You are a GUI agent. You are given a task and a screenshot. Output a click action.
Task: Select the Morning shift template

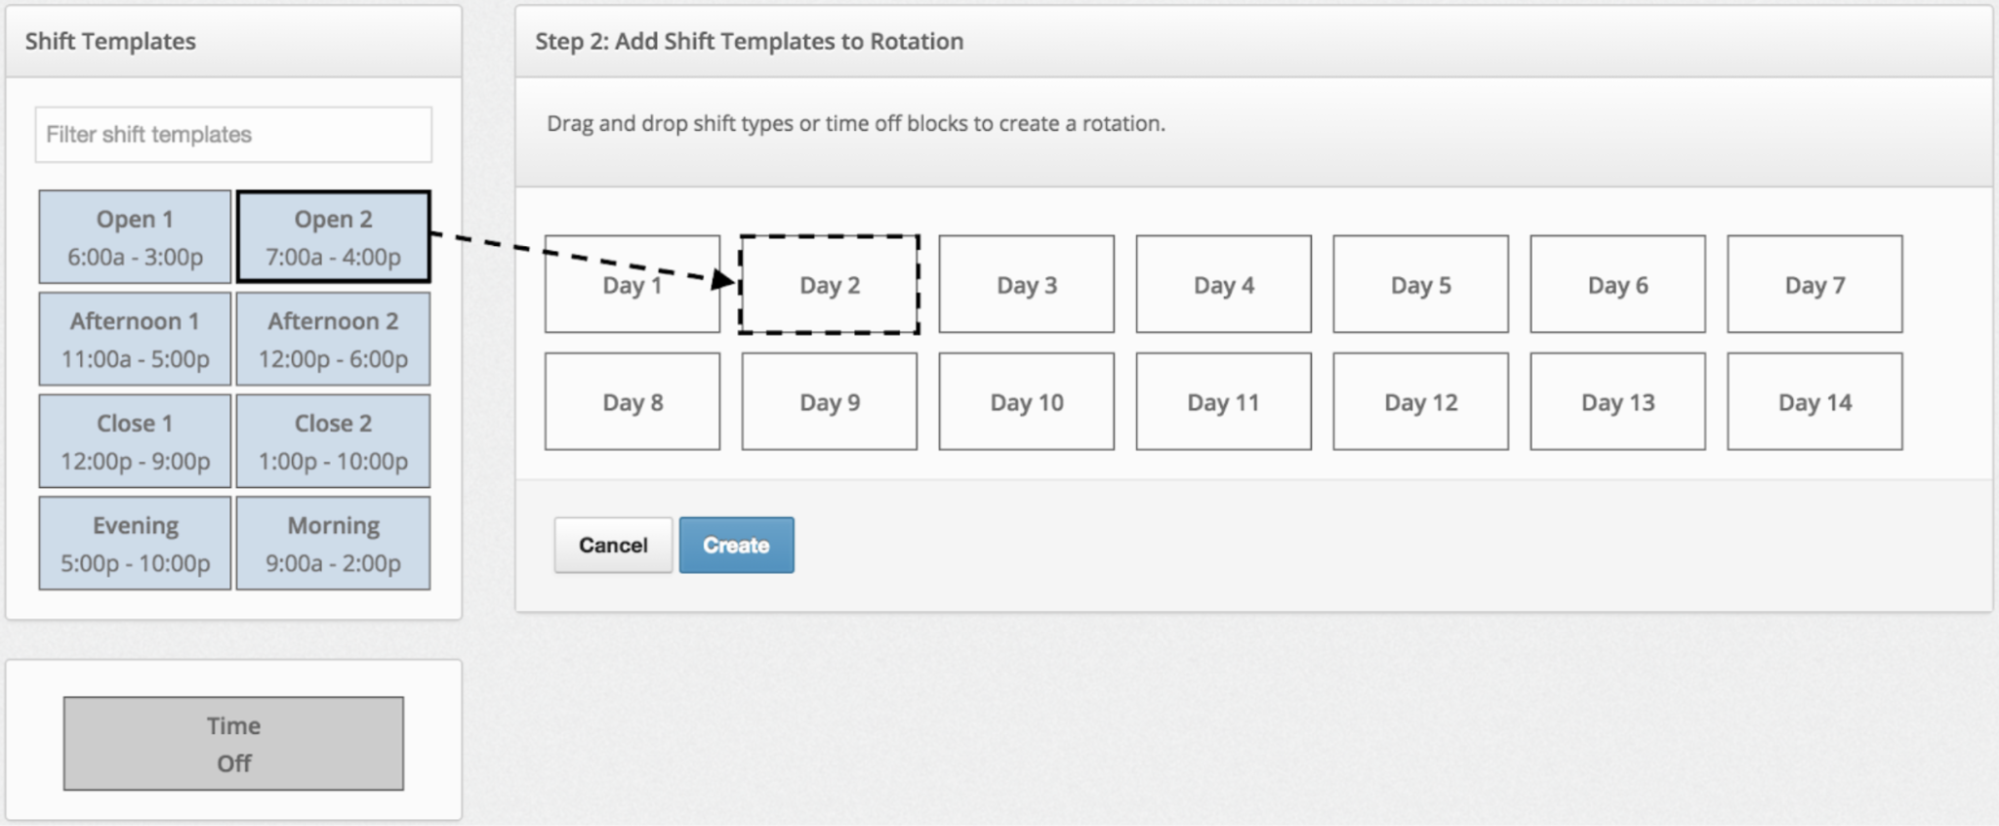(333, 543)
